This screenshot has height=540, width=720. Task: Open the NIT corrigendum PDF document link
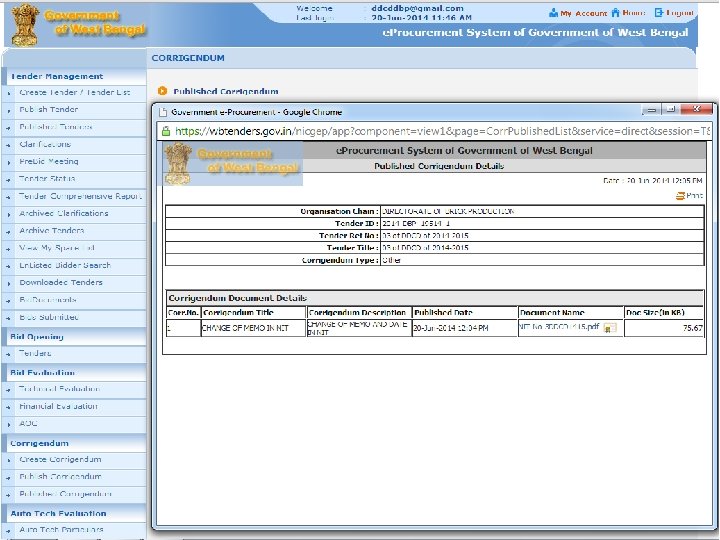coord(558,327)
